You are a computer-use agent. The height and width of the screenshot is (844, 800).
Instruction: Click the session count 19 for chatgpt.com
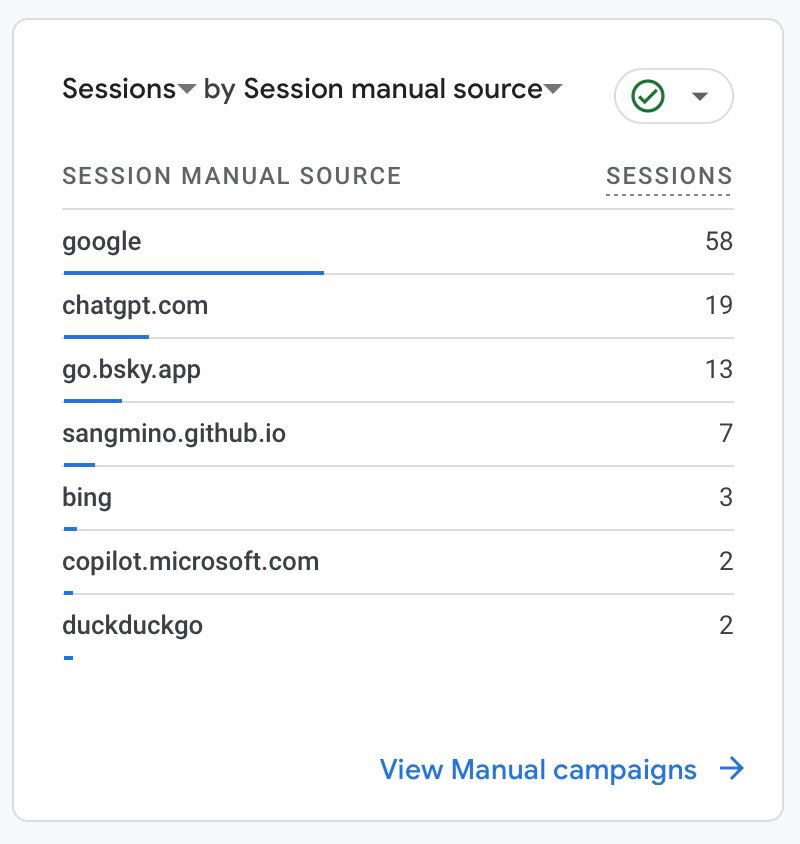(x=718, y=305)
